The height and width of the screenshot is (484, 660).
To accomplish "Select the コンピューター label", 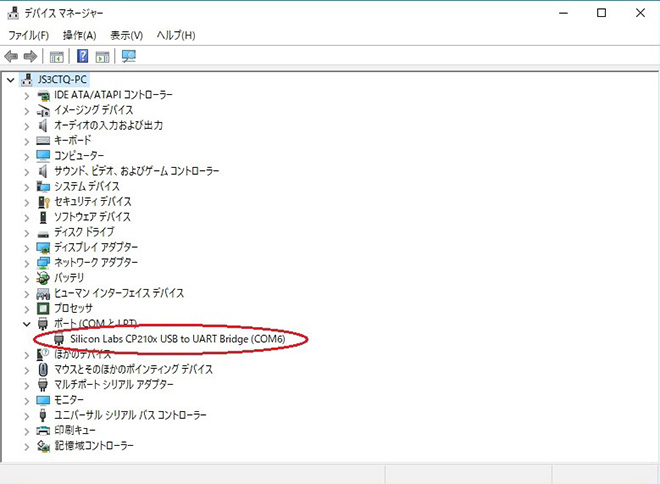I will pos(79,156).
